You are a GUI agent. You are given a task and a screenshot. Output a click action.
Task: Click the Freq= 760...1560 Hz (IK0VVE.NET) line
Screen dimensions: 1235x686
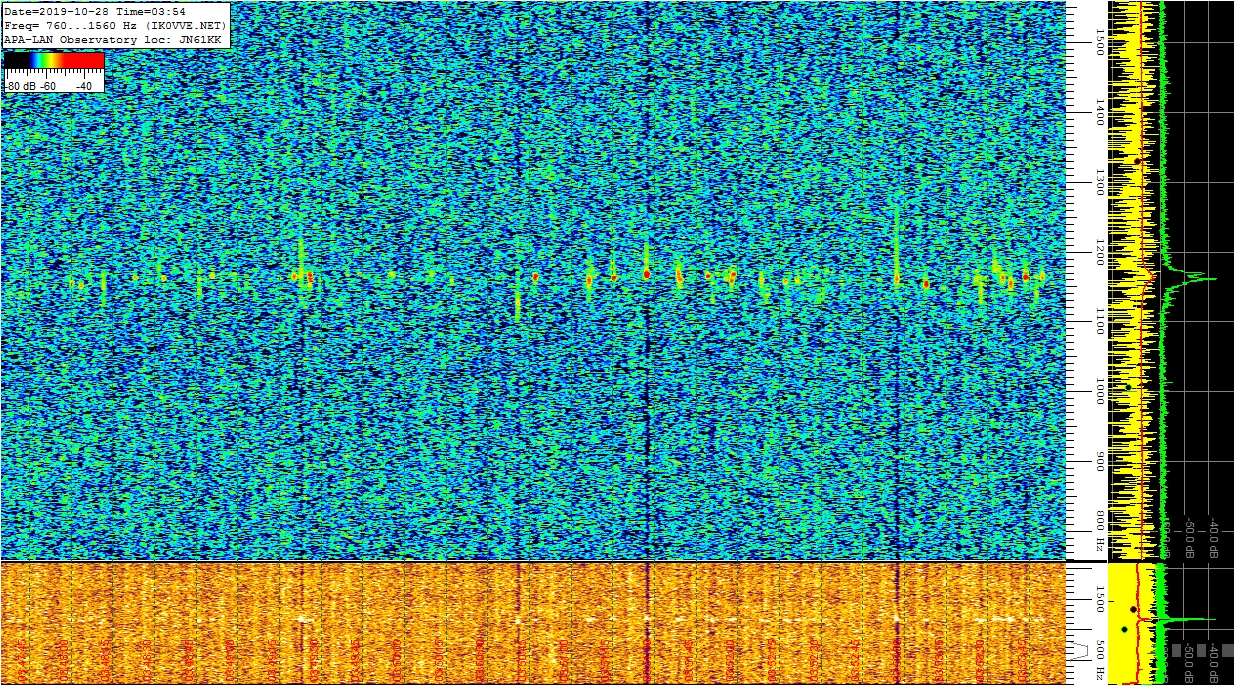pyautogui.click(x=116, y=25)
